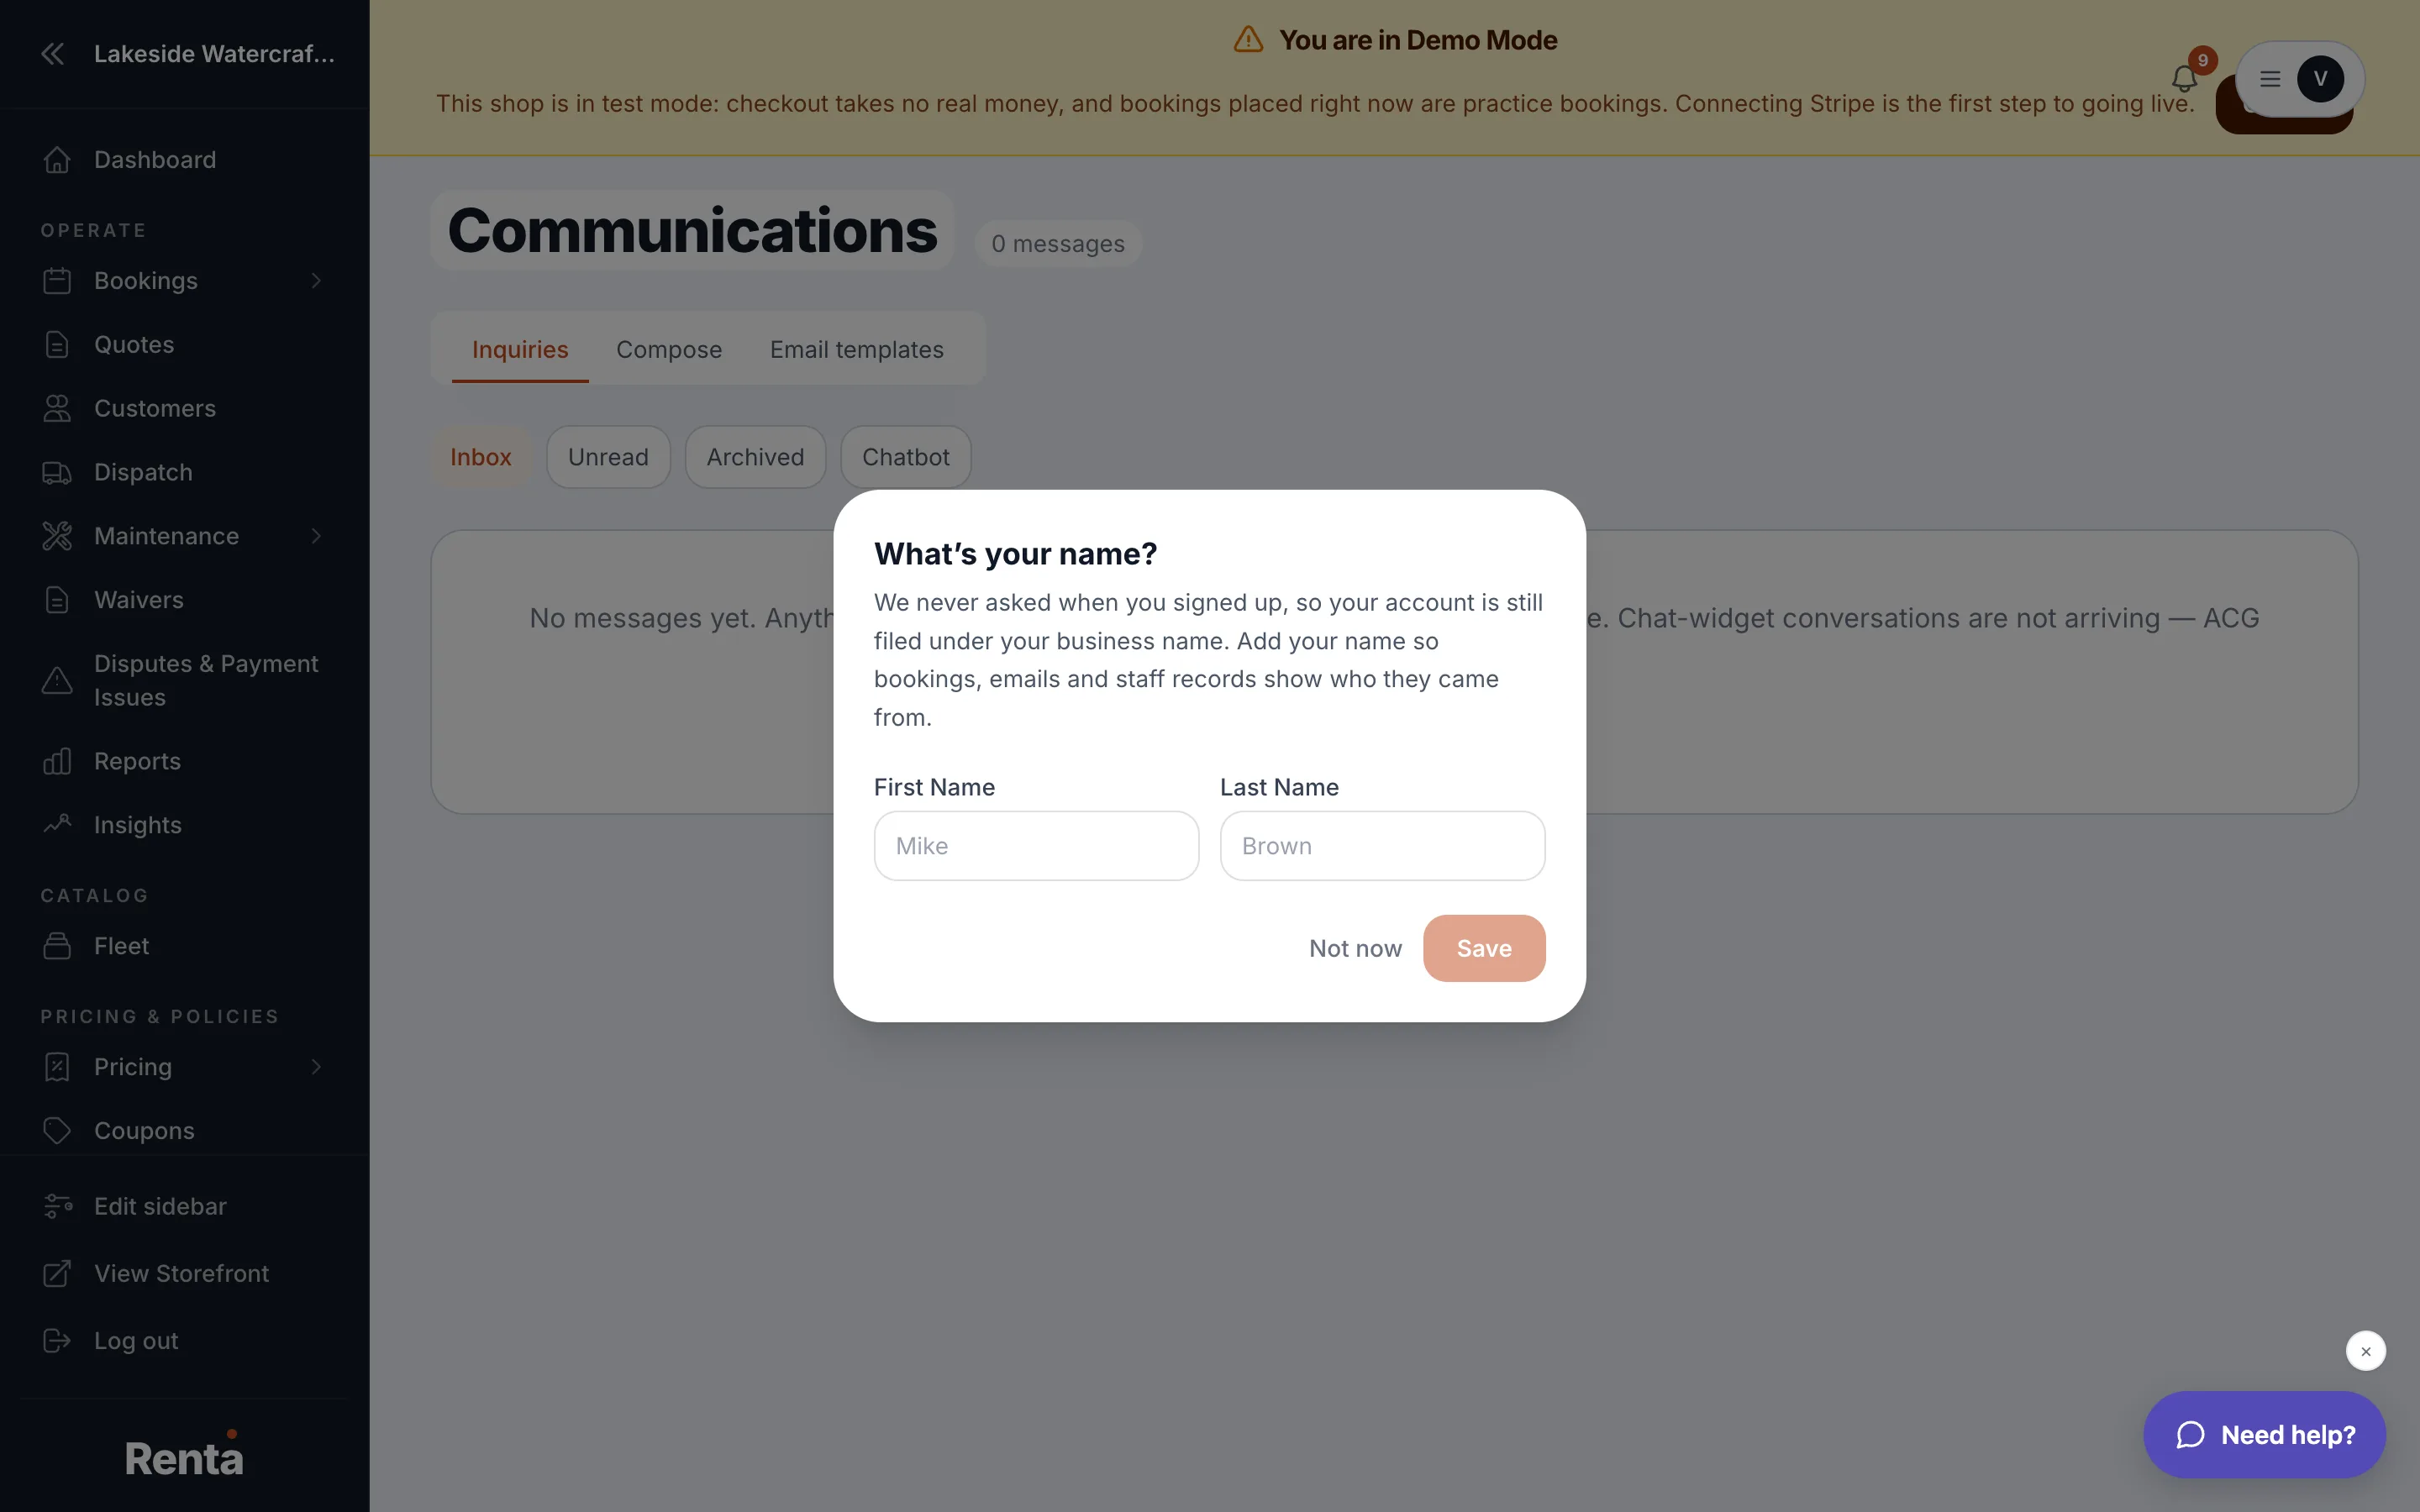Image resolution: width=2420 pixels, height=1512 pixels.
Task: Select the Inbox filter
Action: (481, 458)
